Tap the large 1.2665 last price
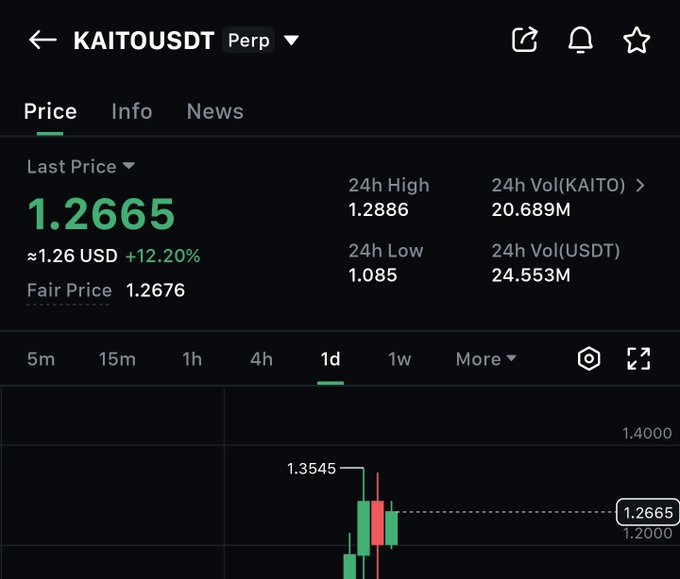Viewport: 680px width, 579px height. (x=101, y=213)
